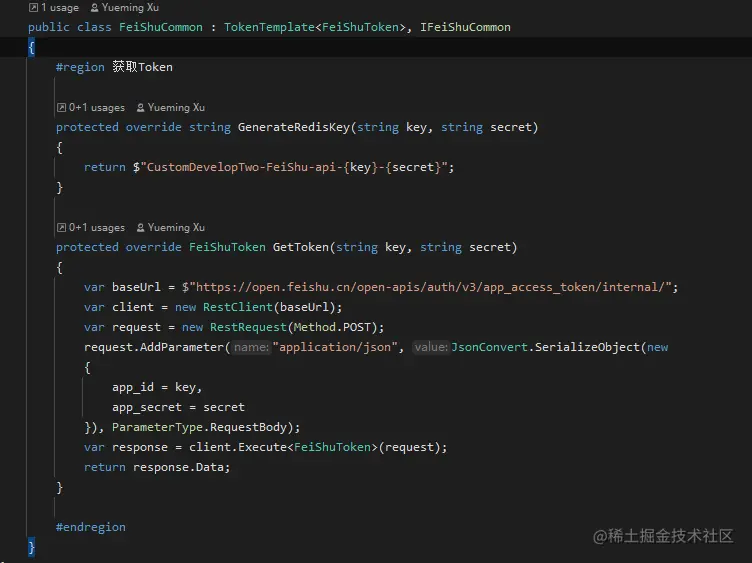The width and height of the screenshot is (752, 563).
Task: Click the "CustomDevelopTwo-FeiShu-api-" string literal
Action: (244, 167)
